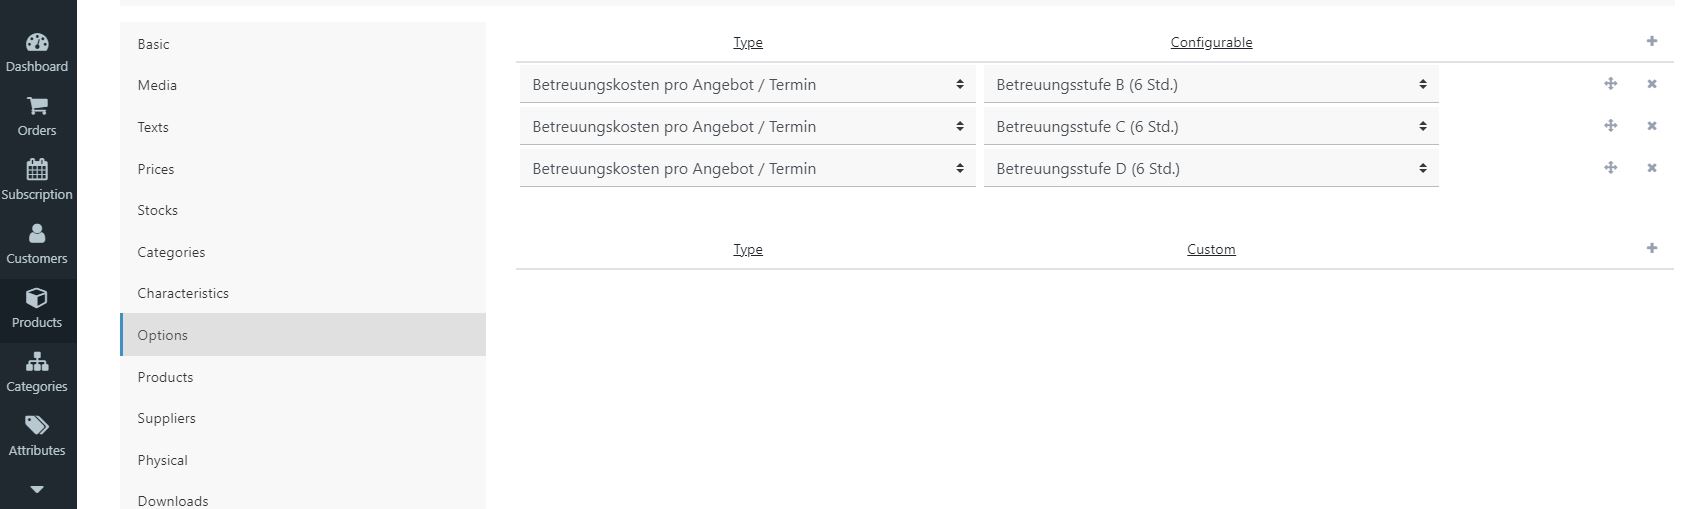Open Attributes tags icon
The width and height of the screenshot is (1695, 509).
click(37, 425)
